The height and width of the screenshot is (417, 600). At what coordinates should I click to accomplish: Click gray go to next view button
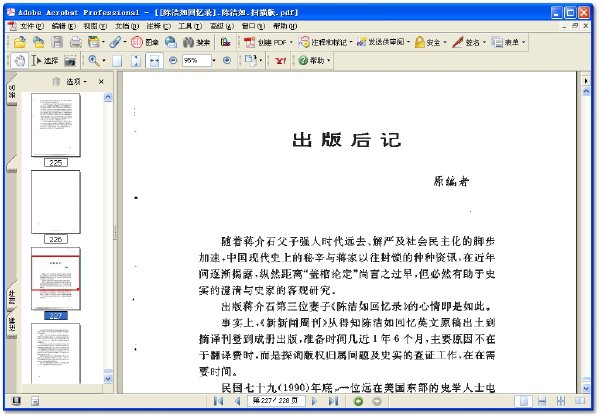tap(377, 401)
